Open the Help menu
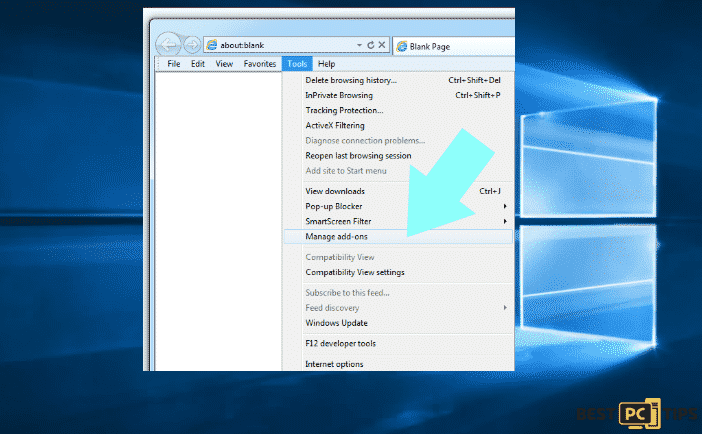The width and height of the screenshot is (702, 434). tap(326, 64)
